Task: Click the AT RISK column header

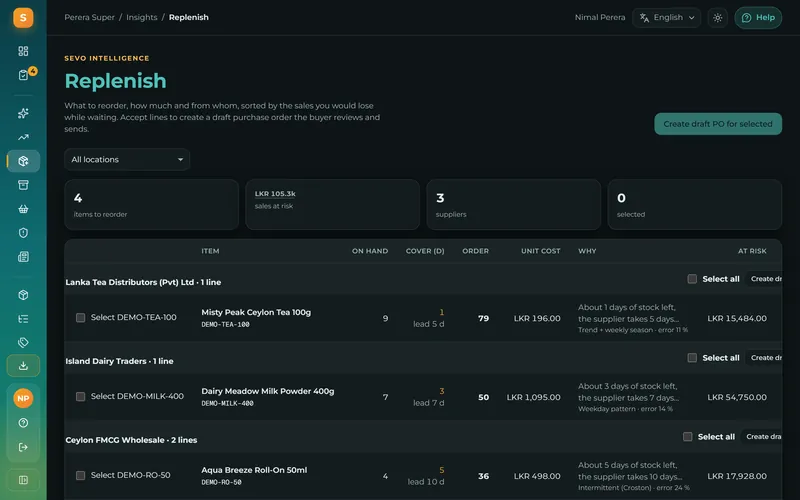Action: click(x=752, y=251)
